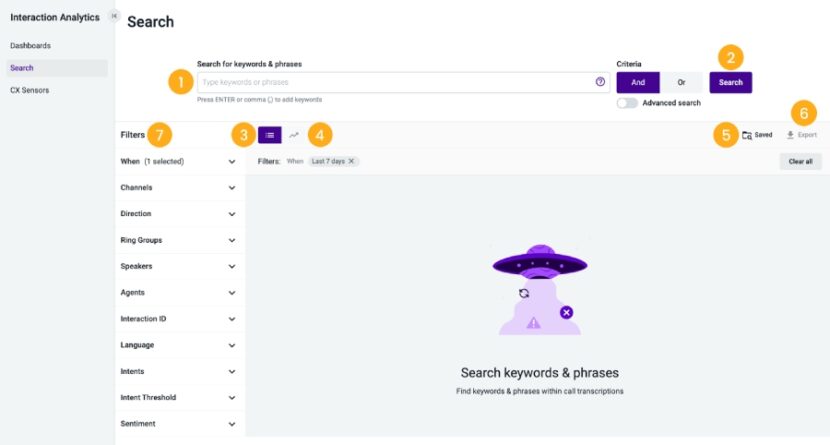Collapse the Interaction Analytics sidebar
The image size is (830, 445).
point(114,16)
